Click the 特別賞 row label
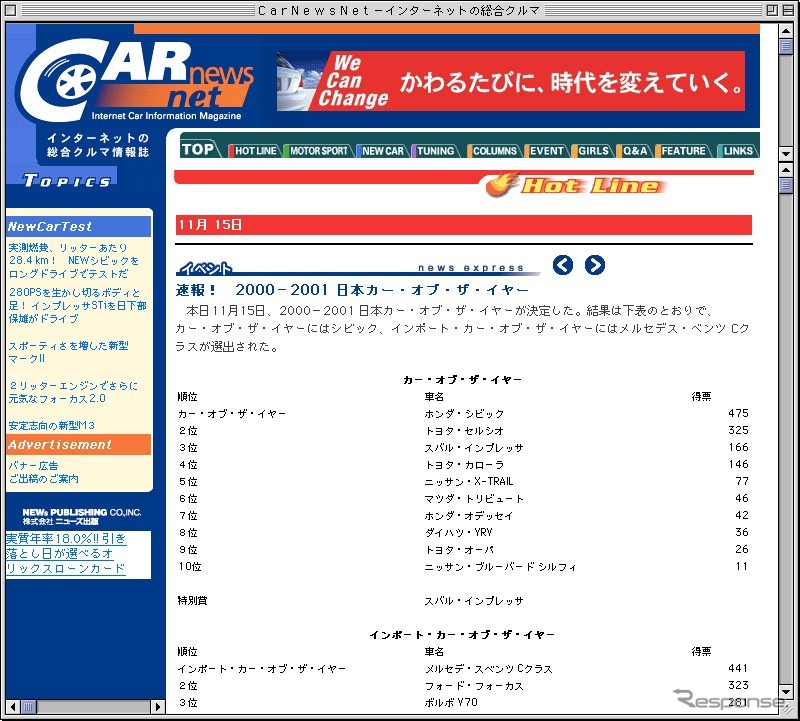The width and height of the screenshot is (800, 721). point(192,601)
